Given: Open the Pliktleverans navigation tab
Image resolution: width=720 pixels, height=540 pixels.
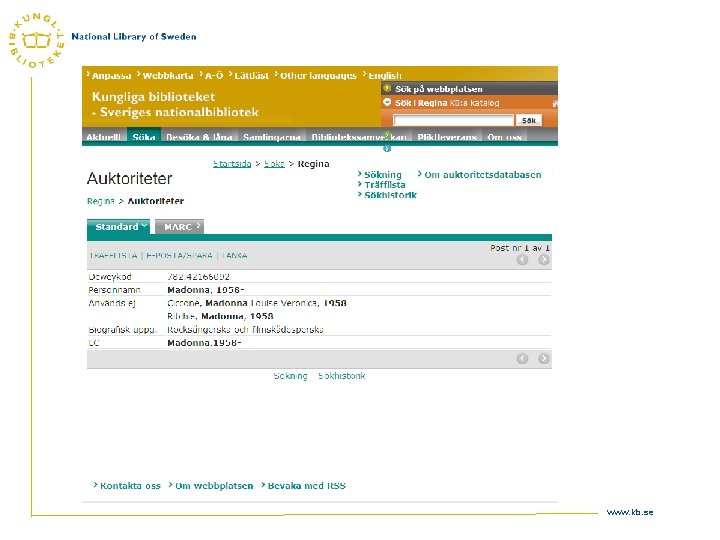Looking at the screenshot, I should coord(447,137).
